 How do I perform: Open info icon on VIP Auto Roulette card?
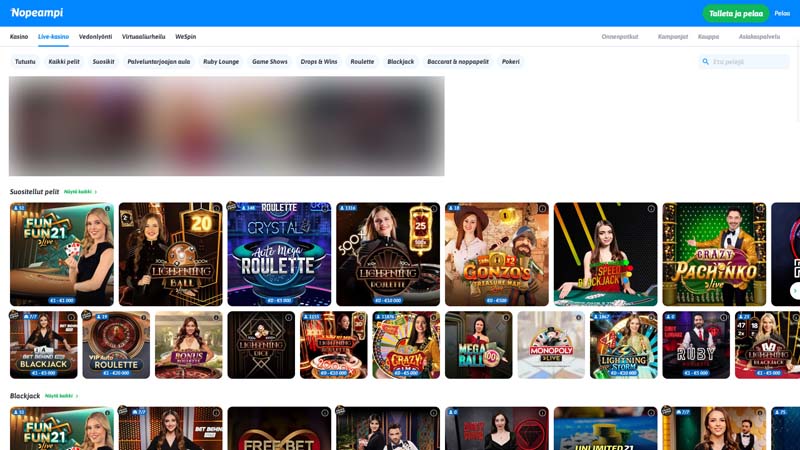point(144,317)
